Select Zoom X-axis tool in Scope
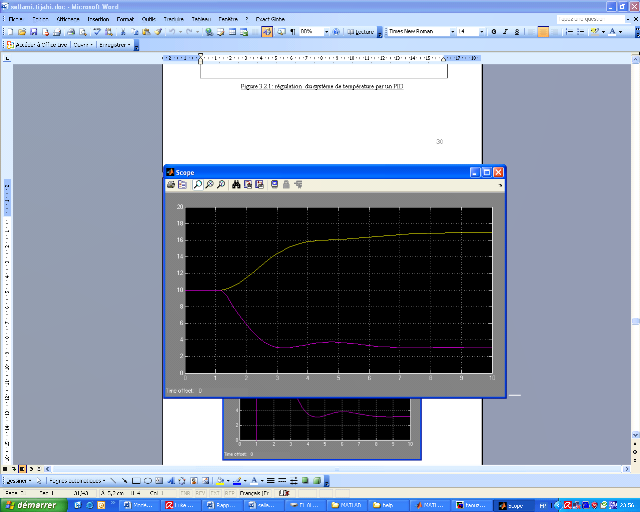Image resolution: width=640 pixels, height=512 pixels. tap(209, 185)
